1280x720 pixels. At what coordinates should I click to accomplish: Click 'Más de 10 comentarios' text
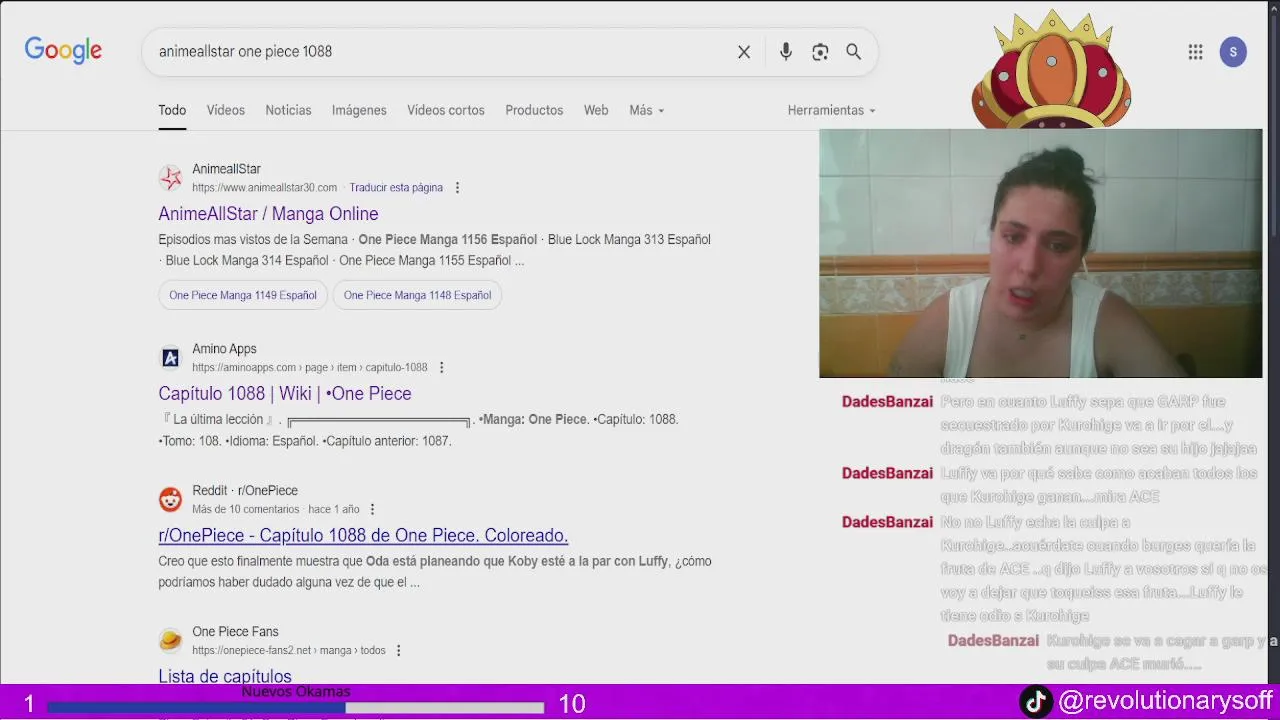click(246, 509)
